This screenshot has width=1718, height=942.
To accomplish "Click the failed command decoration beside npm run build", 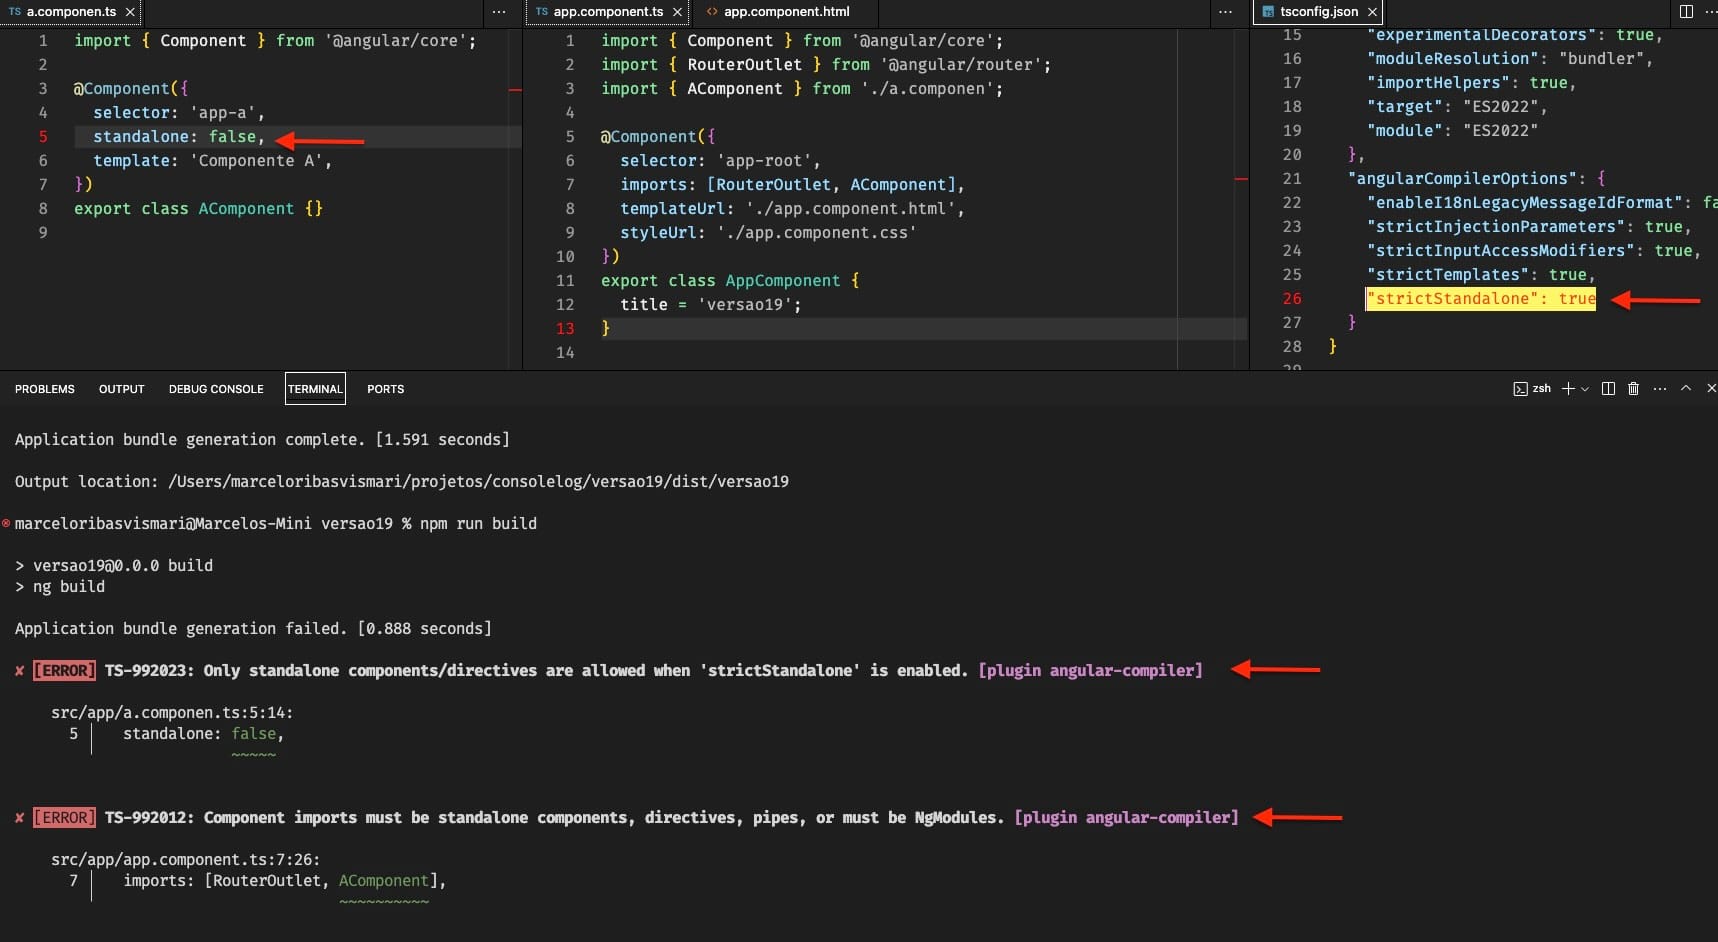I will tap(7, 523).
